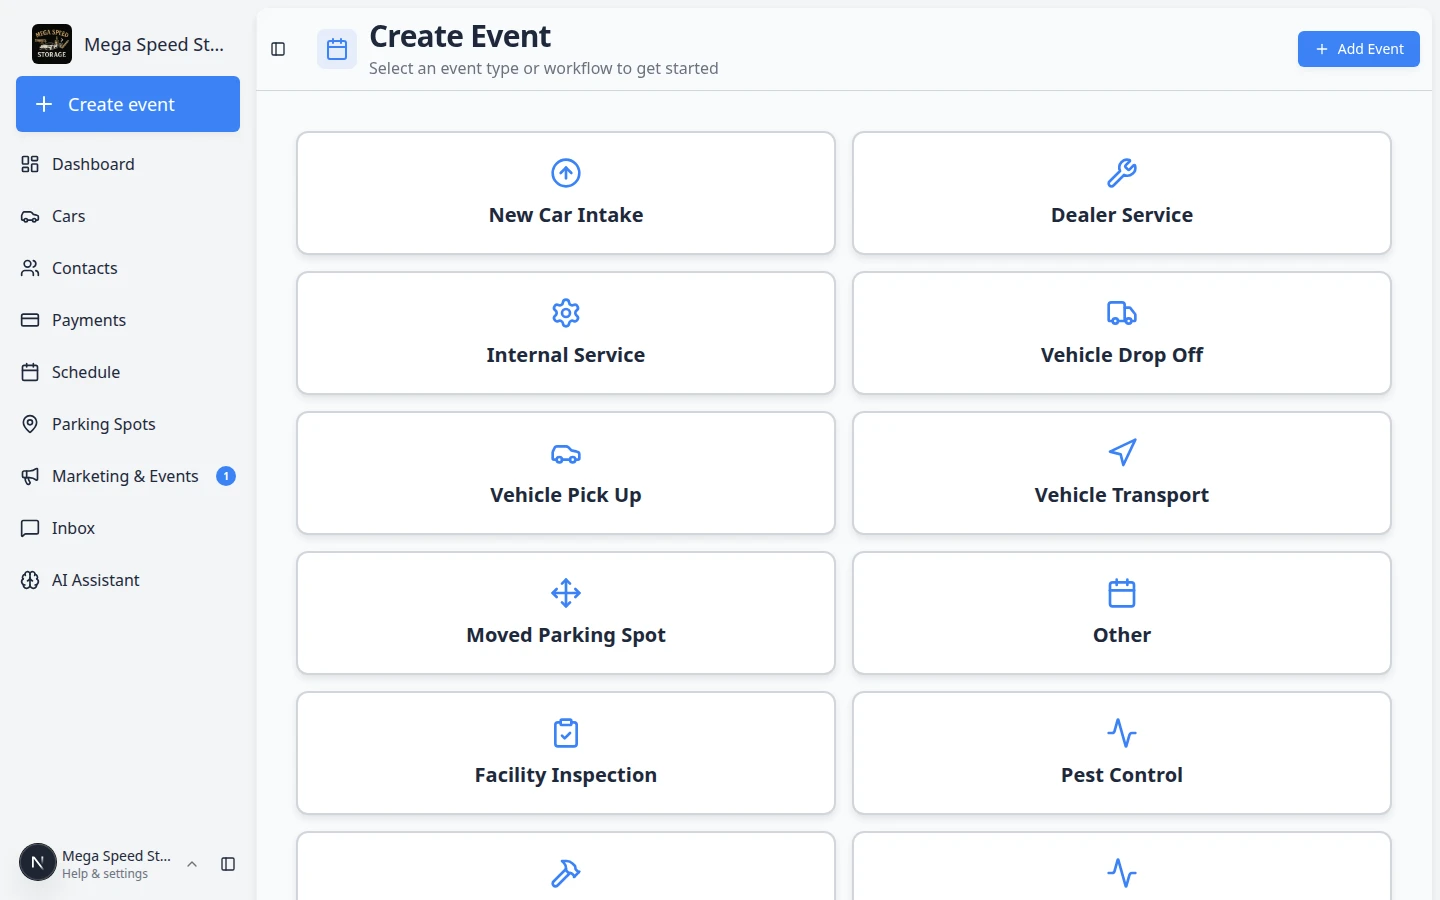Open the Inbox
The width and height of the screenshot is (1440, 900).
pos(128,528)
